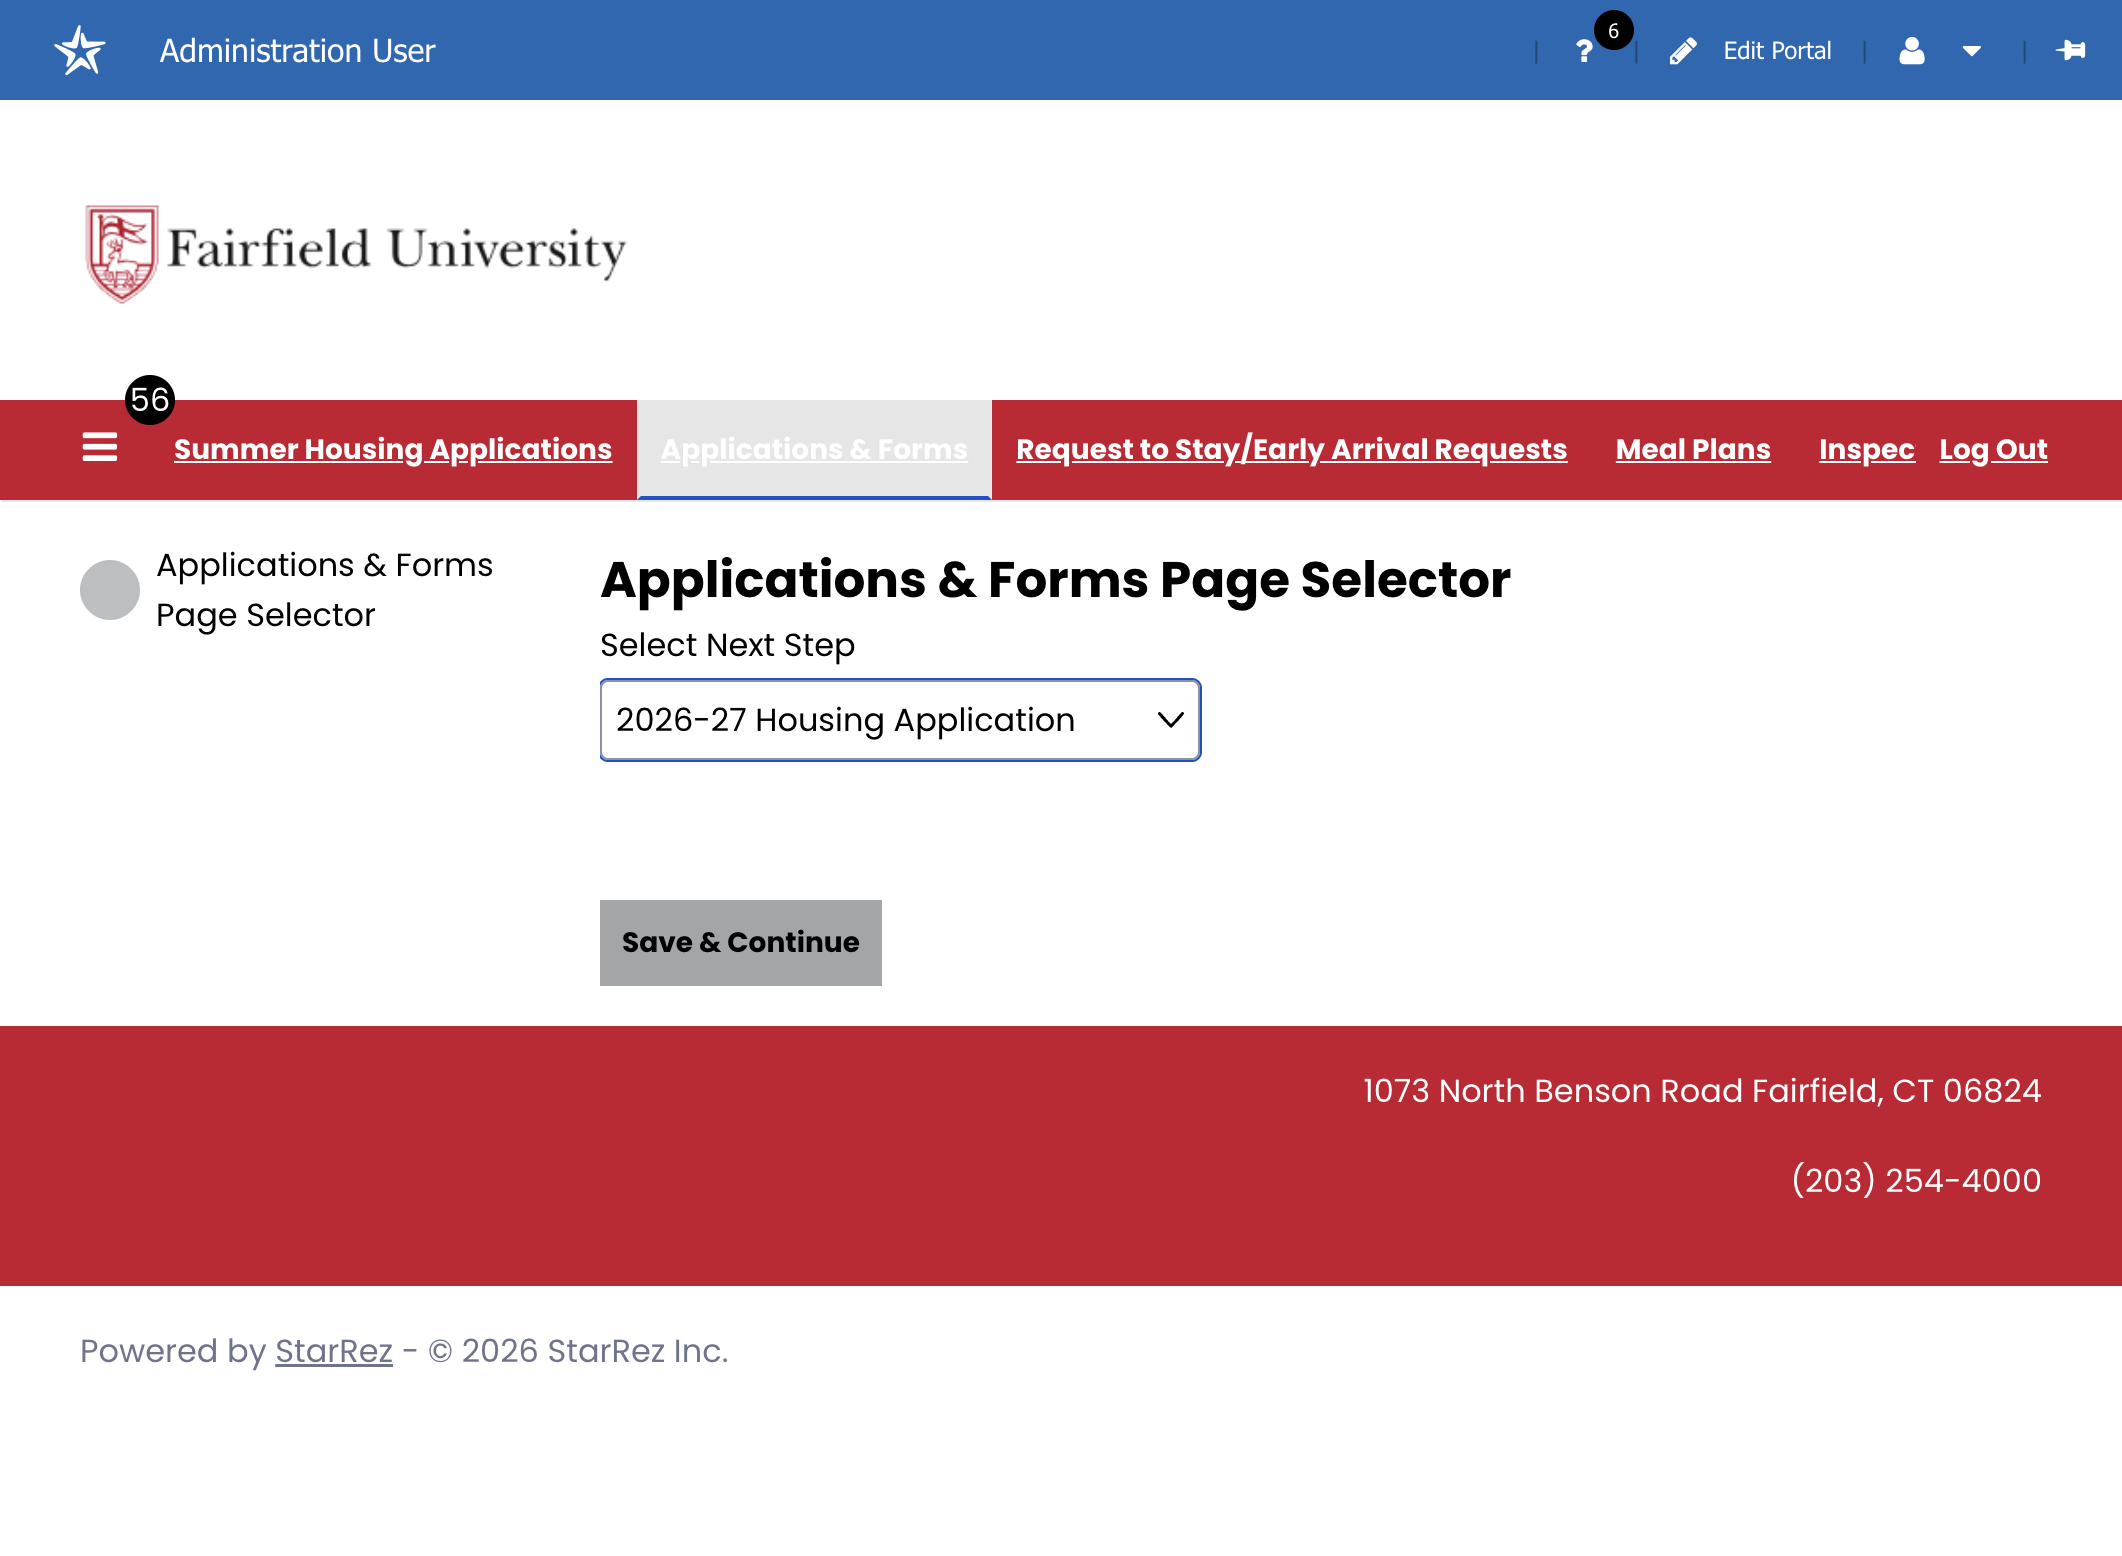Open Summer Housing Applications tab

pos(393,450)
